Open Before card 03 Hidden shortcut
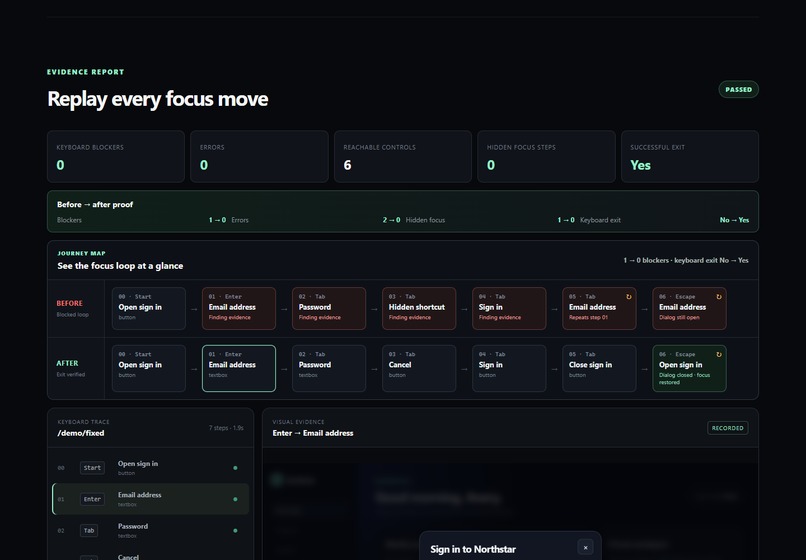806x560 pixels. (x=419, y=309)
